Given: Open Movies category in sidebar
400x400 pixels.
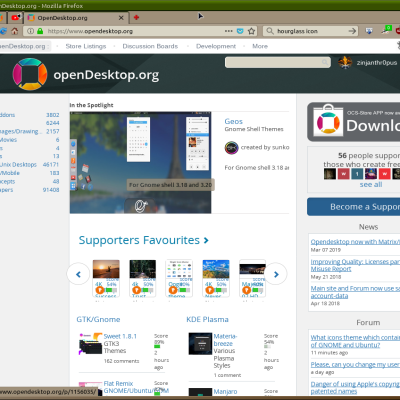Looking at the screenshot, I should (9, 140).
